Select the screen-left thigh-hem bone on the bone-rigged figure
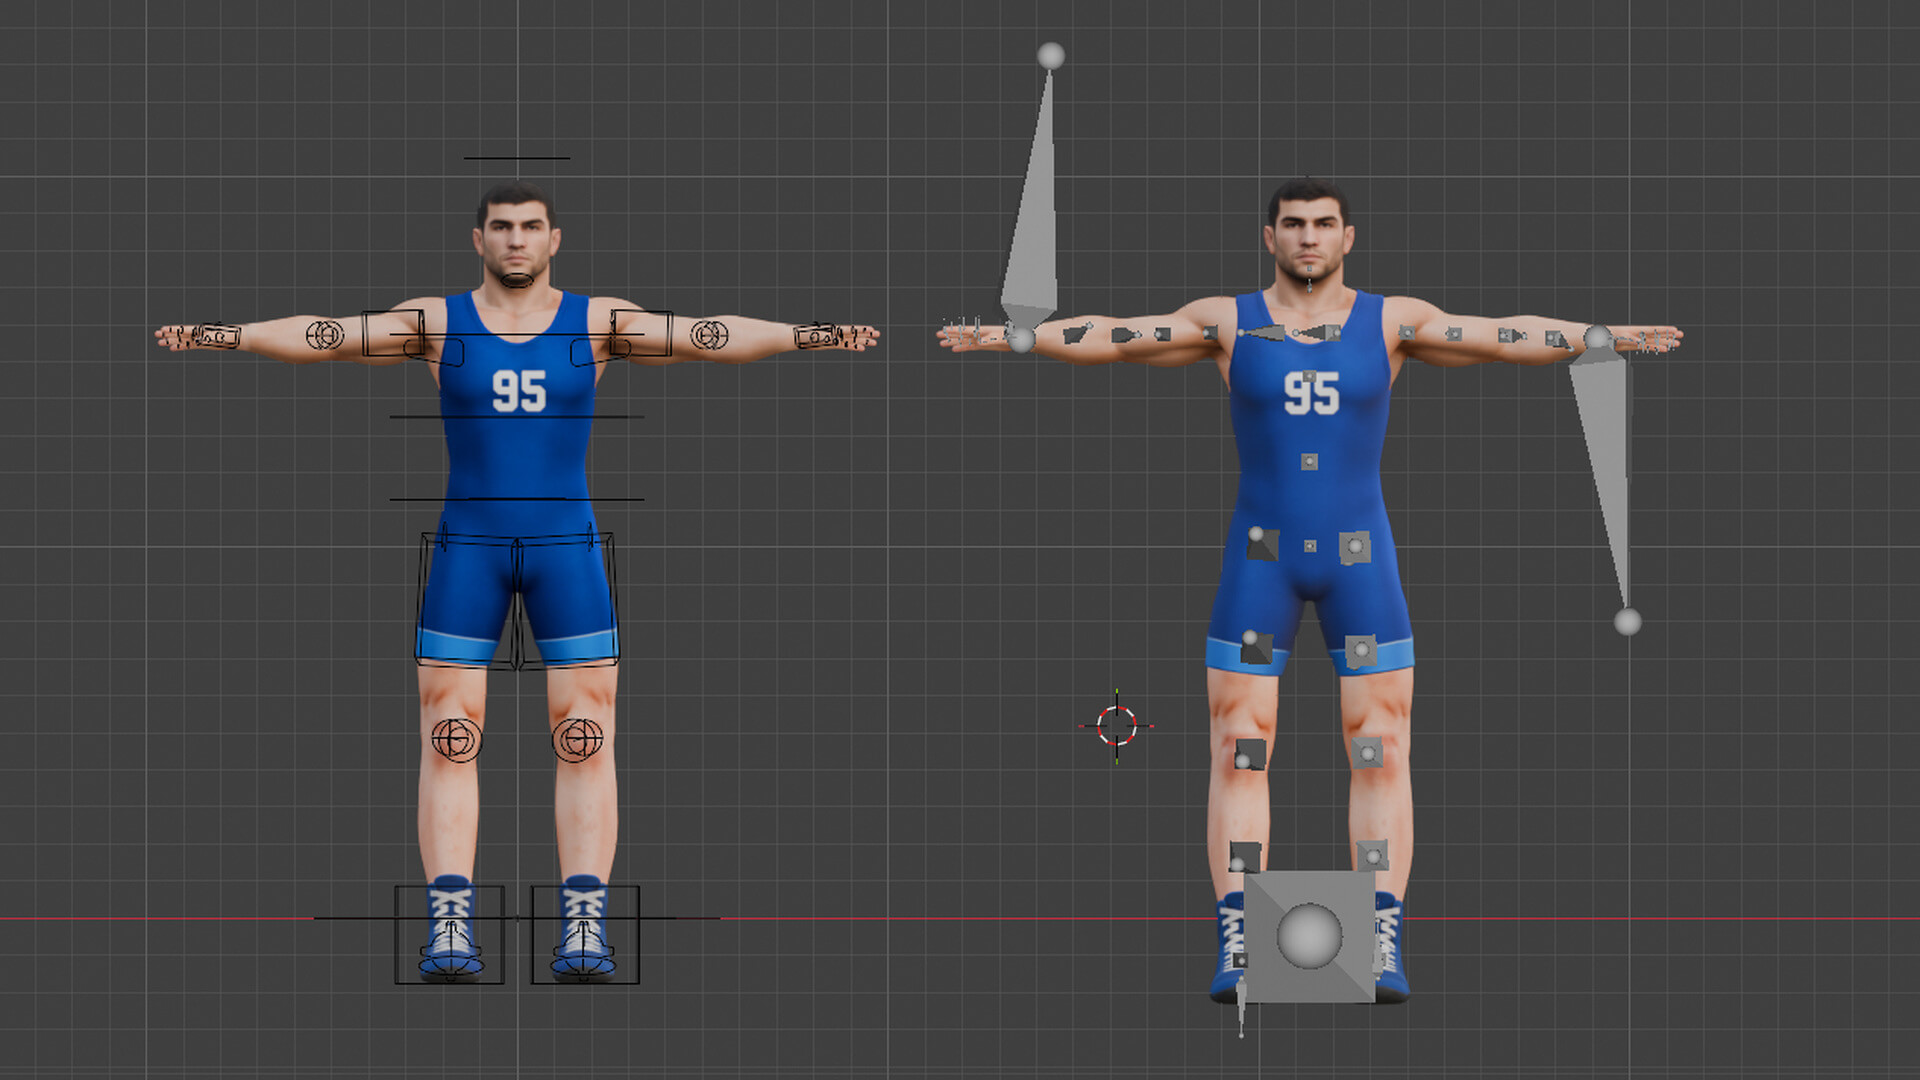The height and width of the screenshot is (1080, 1920). pos(1256,647)
